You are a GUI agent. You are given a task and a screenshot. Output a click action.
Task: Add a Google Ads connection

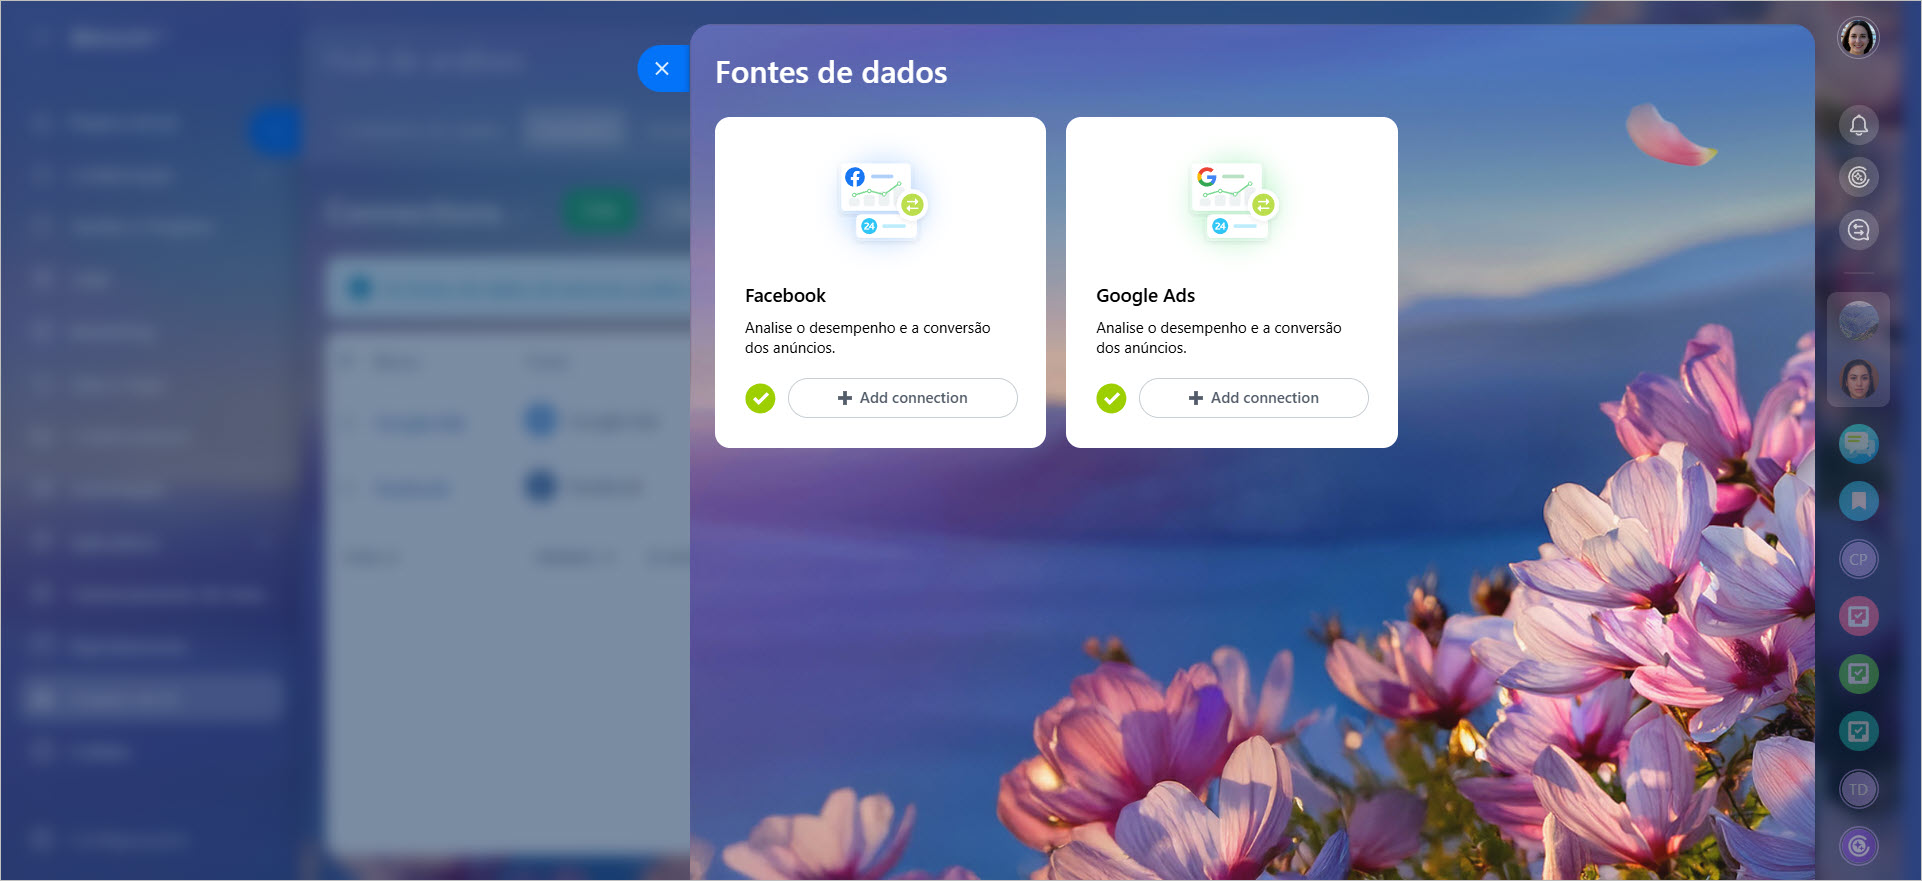pos(1253,398)
